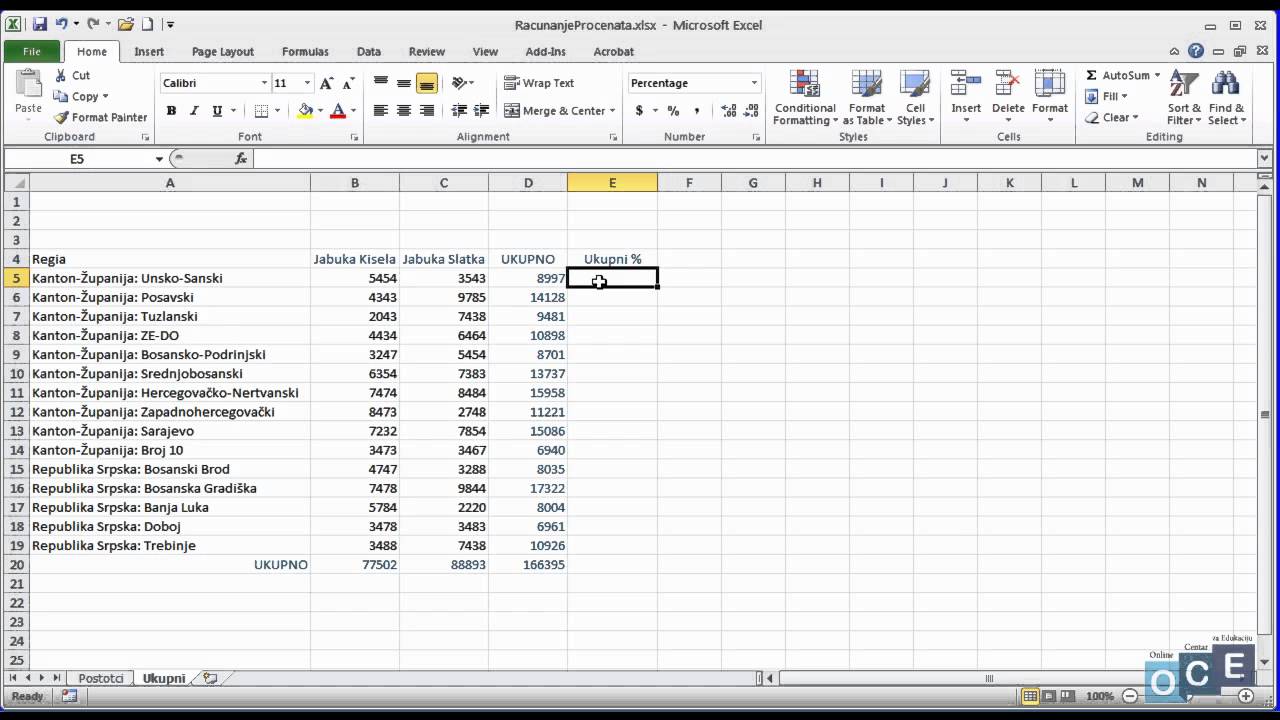Increase font size with Grow Font icon
The height and width of the screenshot is (720, 1280).
(326, 83)
